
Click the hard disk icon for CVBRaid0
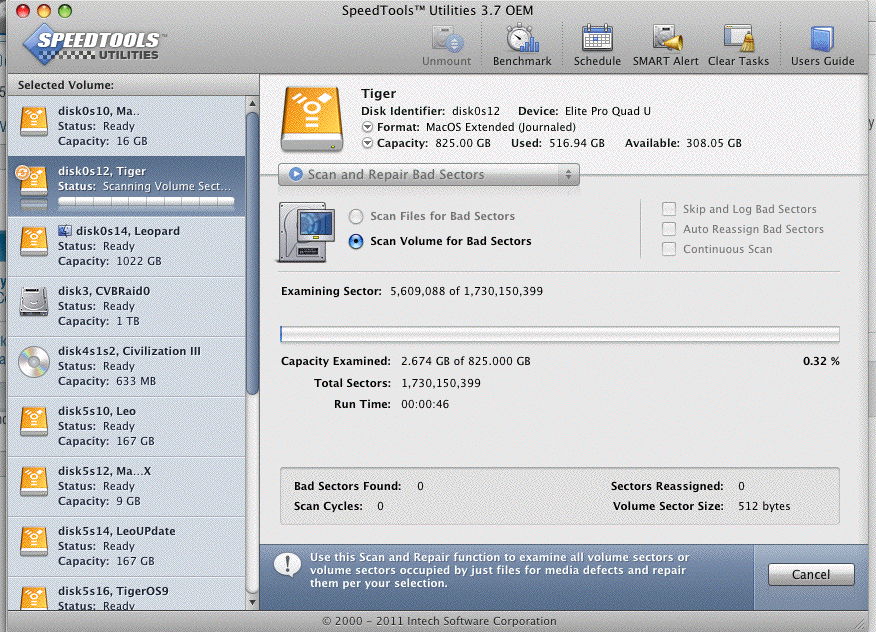click(x=34, y=302)
